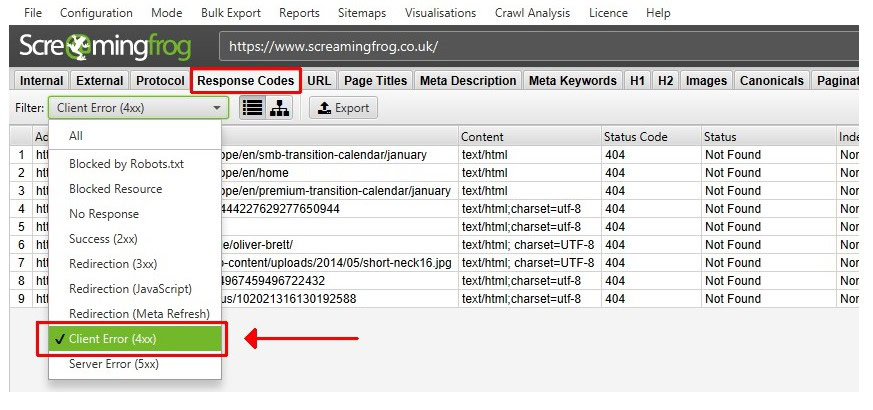Open the Licence menu
This screenshot has height=410, width=873.
tap(609, 13)
